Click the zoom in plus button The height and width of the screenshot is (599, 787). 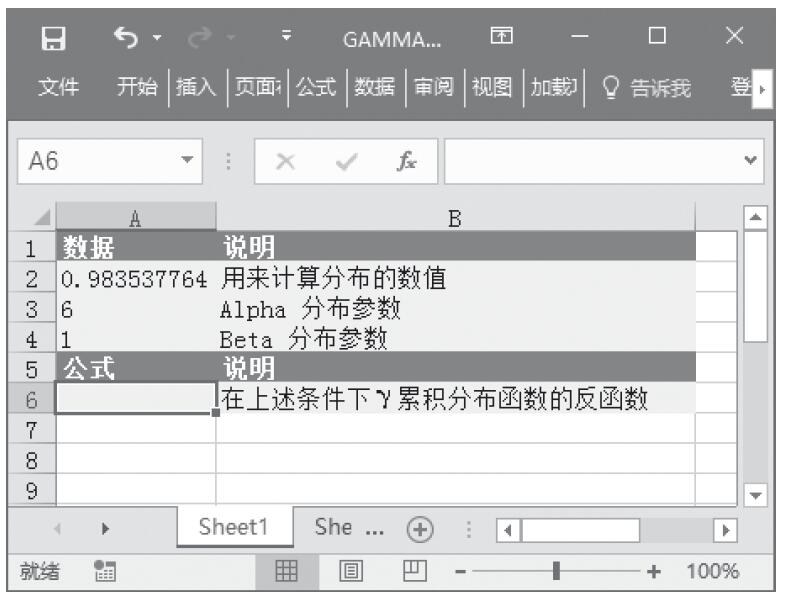[x=655, y=572]
